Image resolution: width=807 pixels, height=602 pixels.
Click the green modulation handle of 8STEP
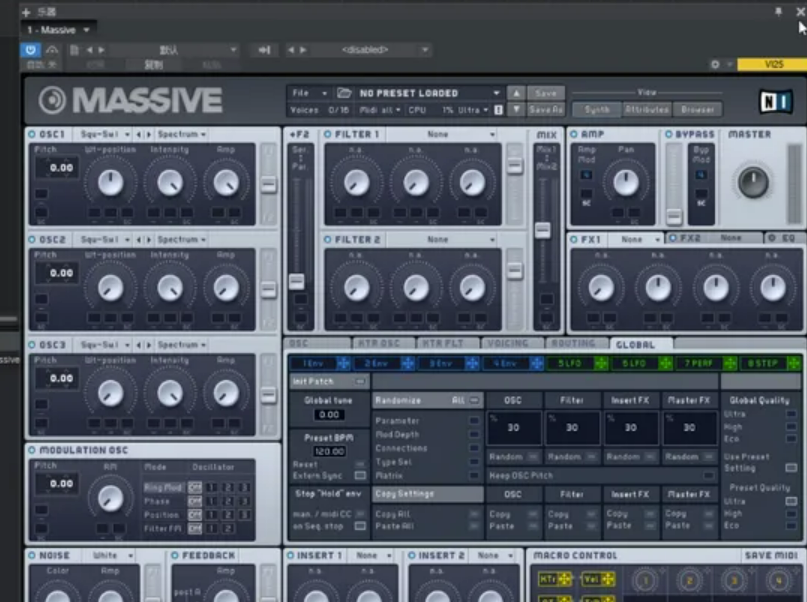794,363
